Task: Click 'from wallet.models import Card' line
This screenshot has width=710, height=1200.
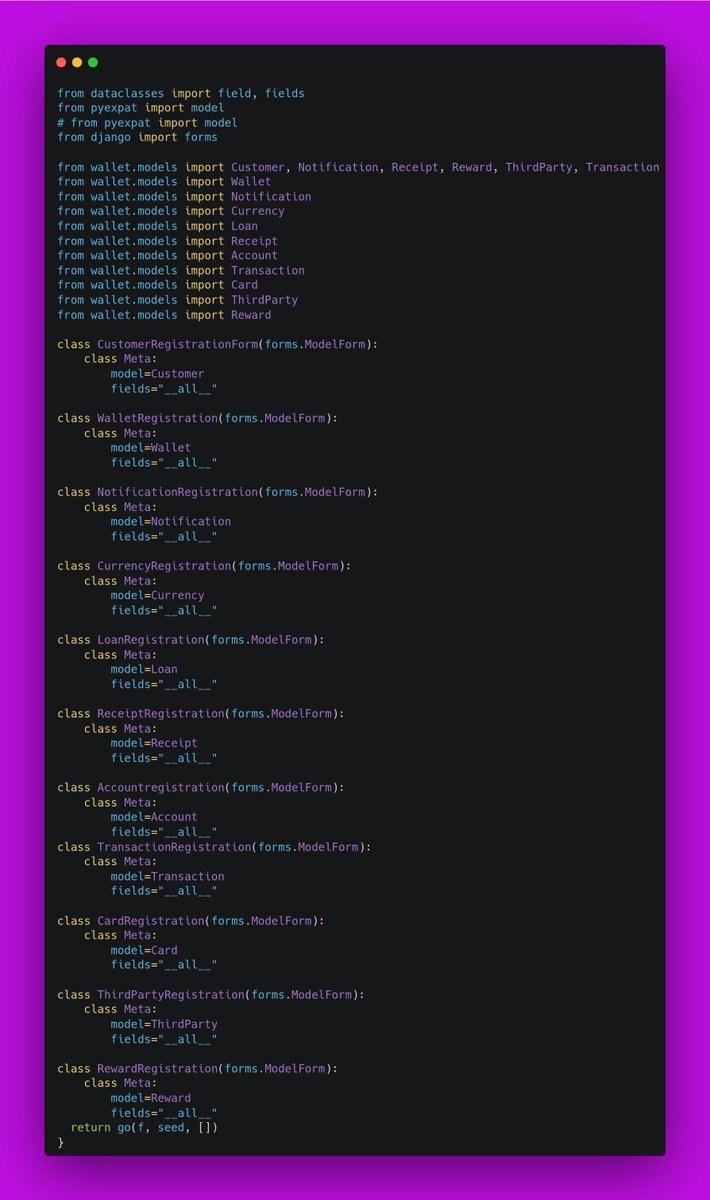Action: tap(157, 285)
